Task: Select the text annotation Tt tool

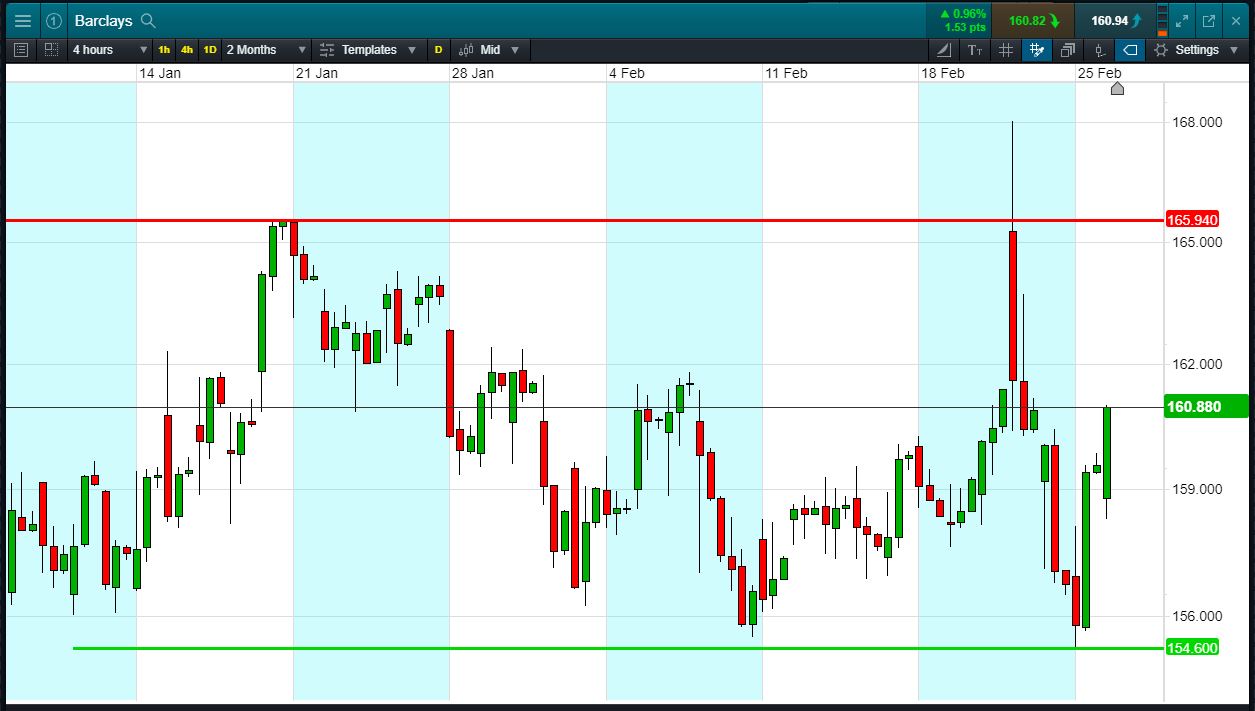Action: click(975, 50)
